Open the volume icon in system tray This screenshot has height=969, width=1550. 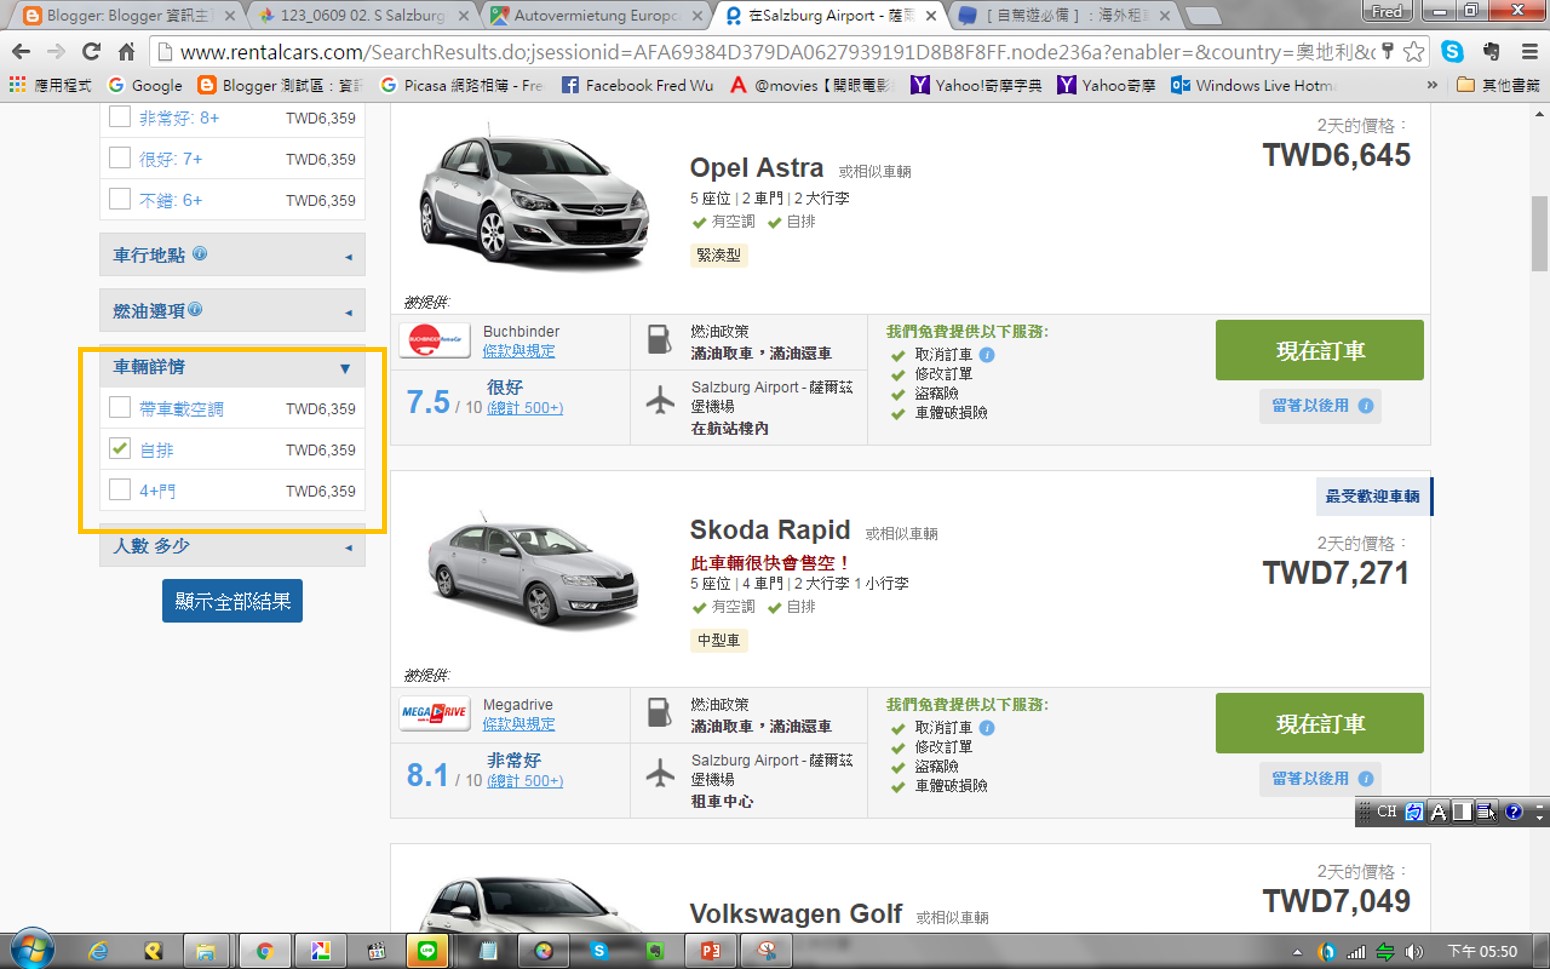pos(1413,952)
